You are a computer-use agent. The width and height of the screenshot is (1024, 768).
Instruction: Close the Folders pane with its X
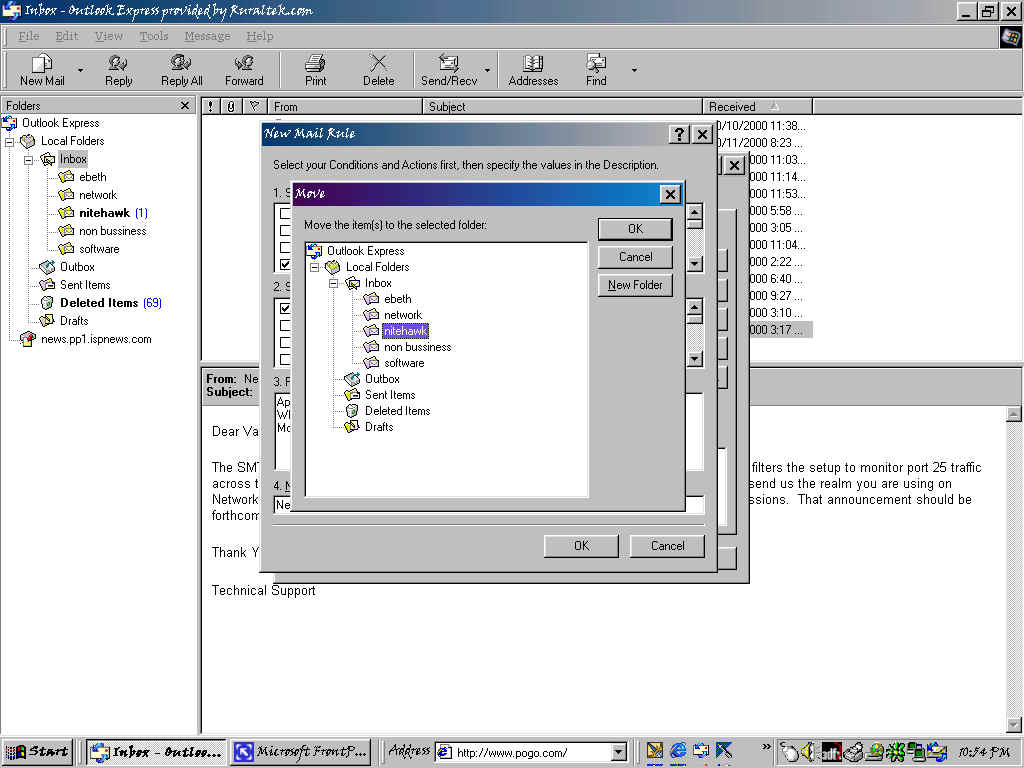(185, 105)
